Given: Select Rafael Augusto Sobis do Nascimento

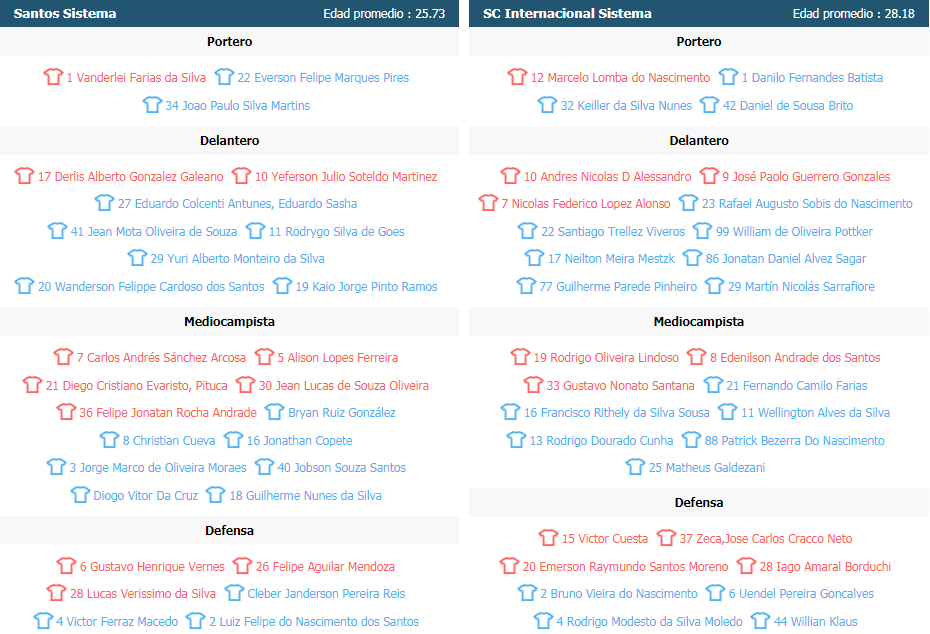Looking at the screenshot, I should click(807, 203).
